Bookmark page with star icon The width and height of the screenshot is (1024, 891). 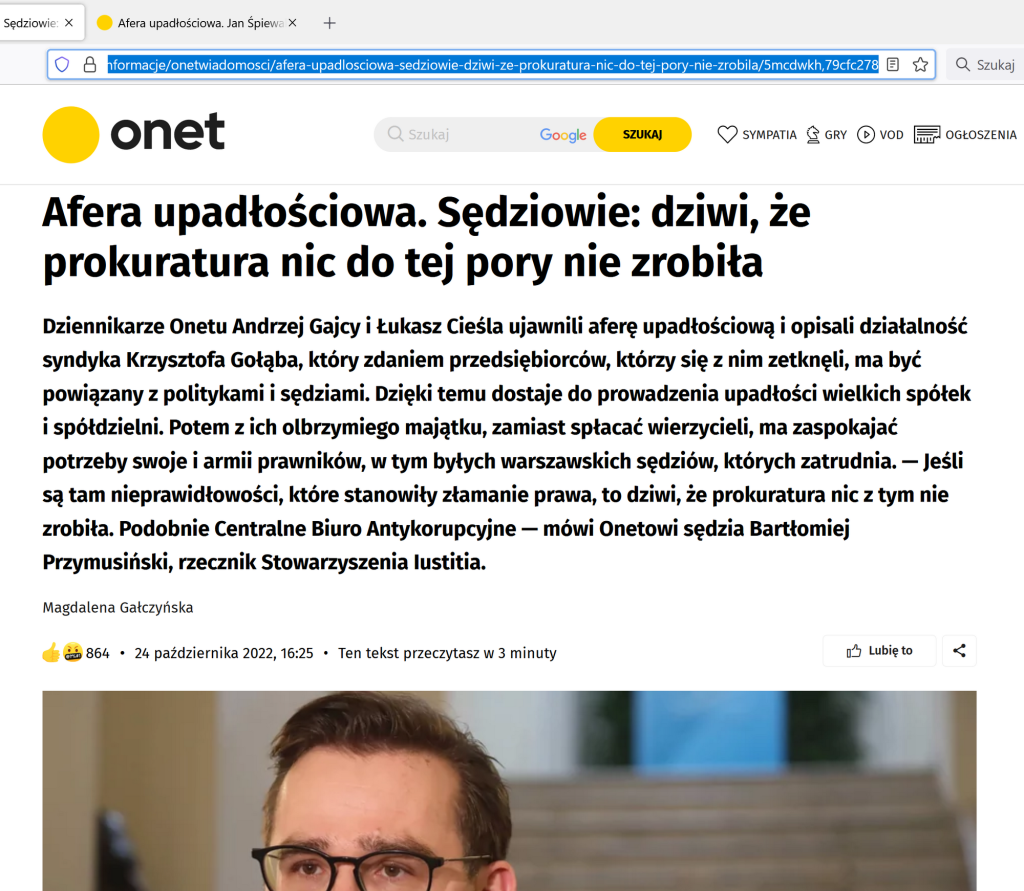[x=920, y=65]
